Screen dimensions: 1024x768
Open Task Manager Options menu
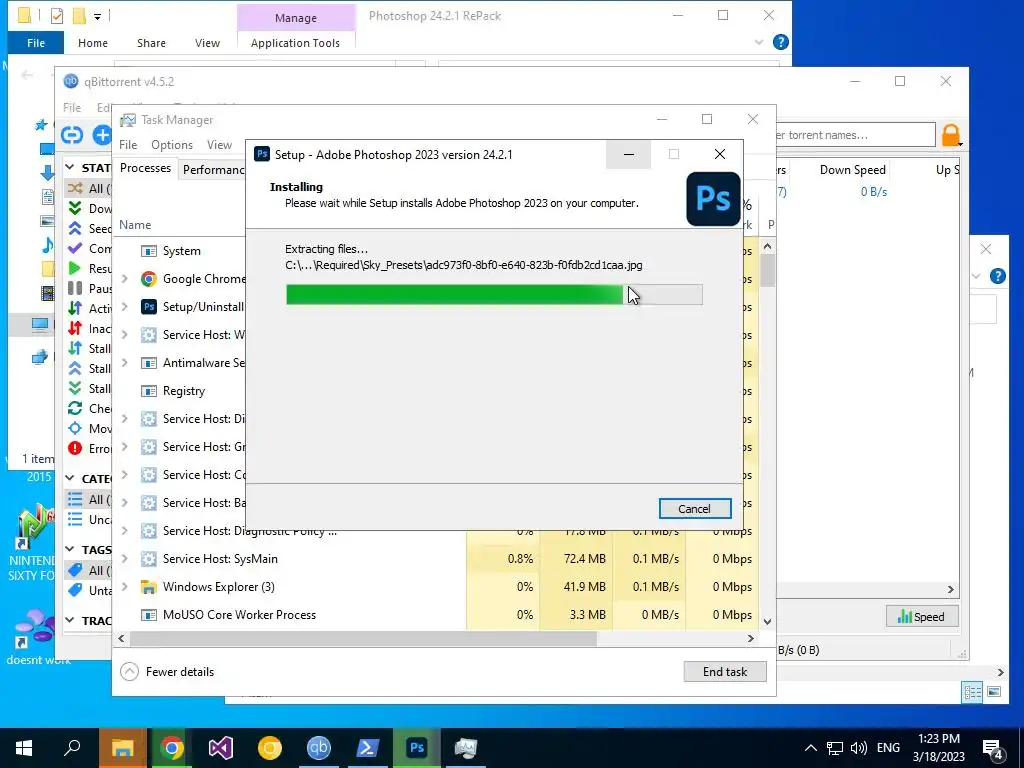click(172, 145)
